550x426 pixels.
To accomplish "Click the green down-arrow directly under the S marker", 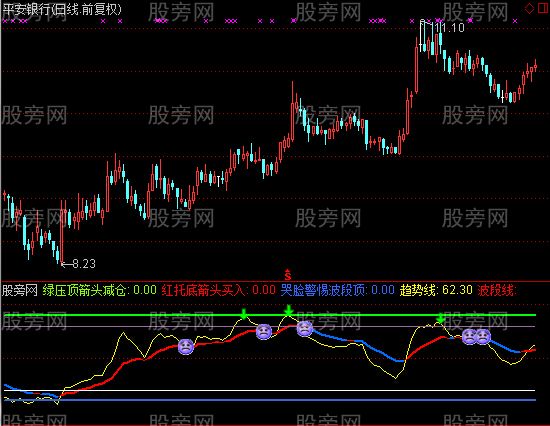I will [288, 311].
